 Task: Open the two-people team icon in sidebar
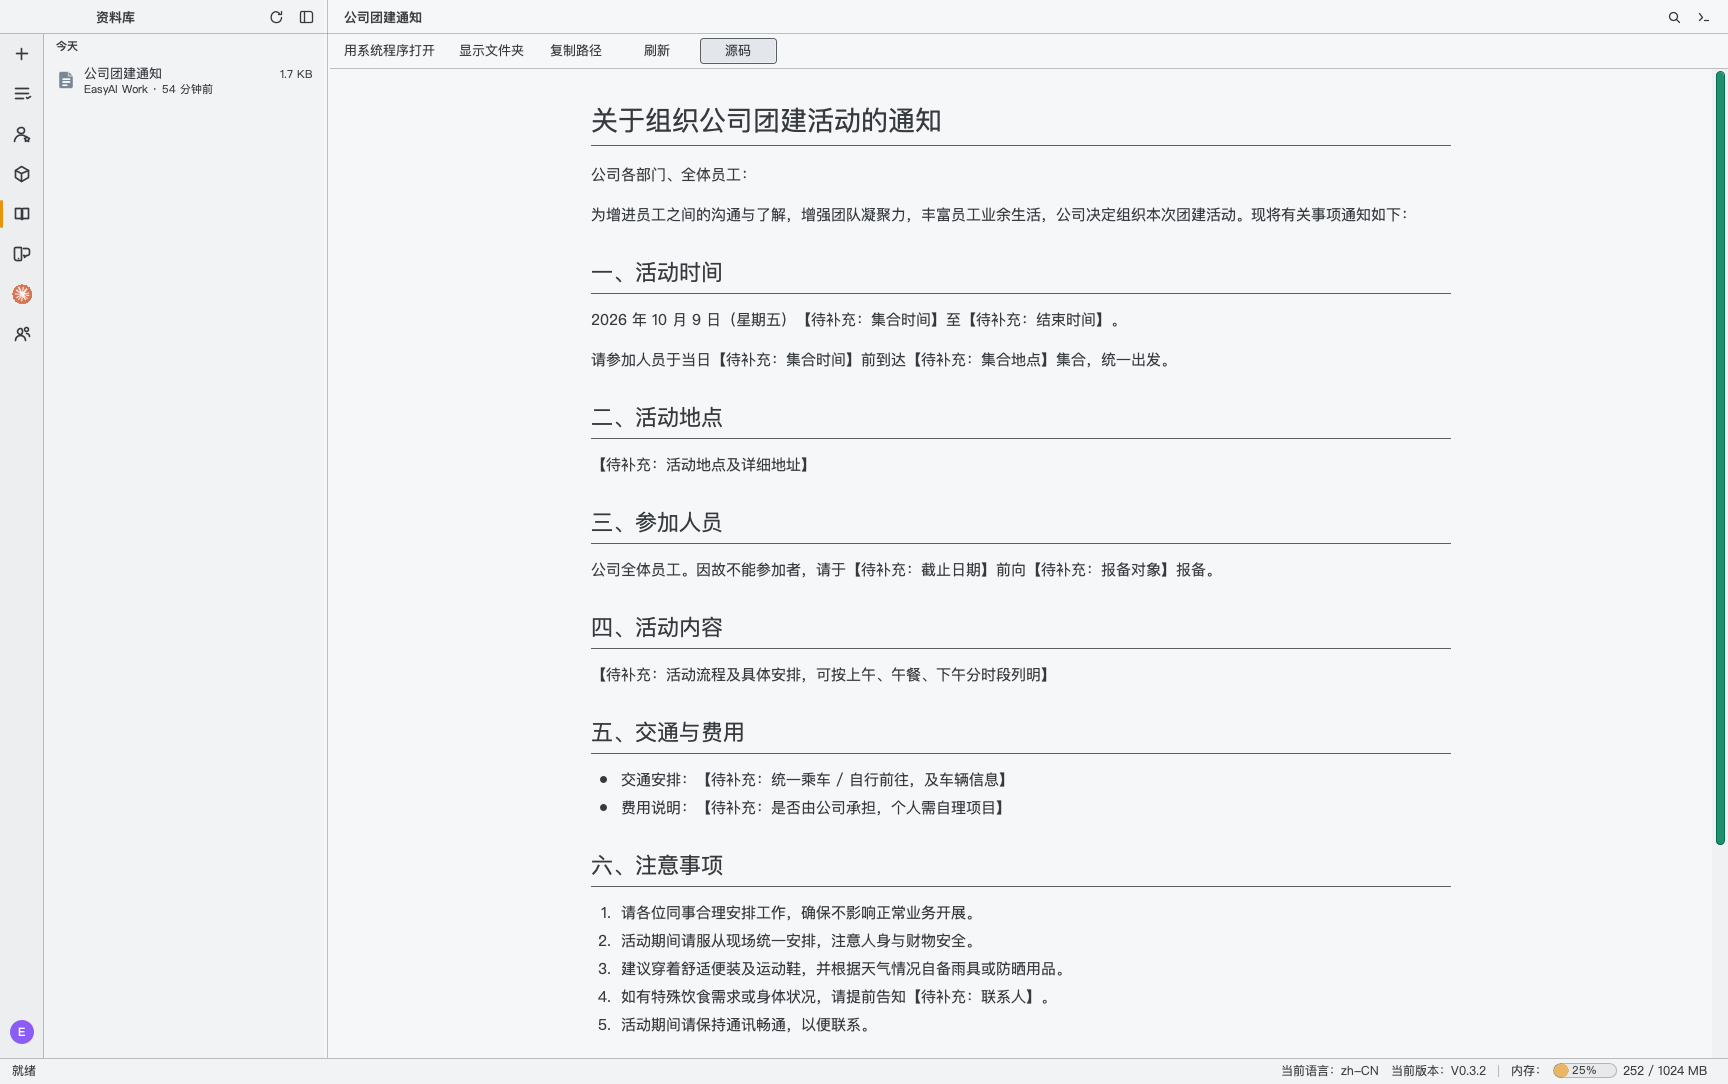(x=22, y=334)
